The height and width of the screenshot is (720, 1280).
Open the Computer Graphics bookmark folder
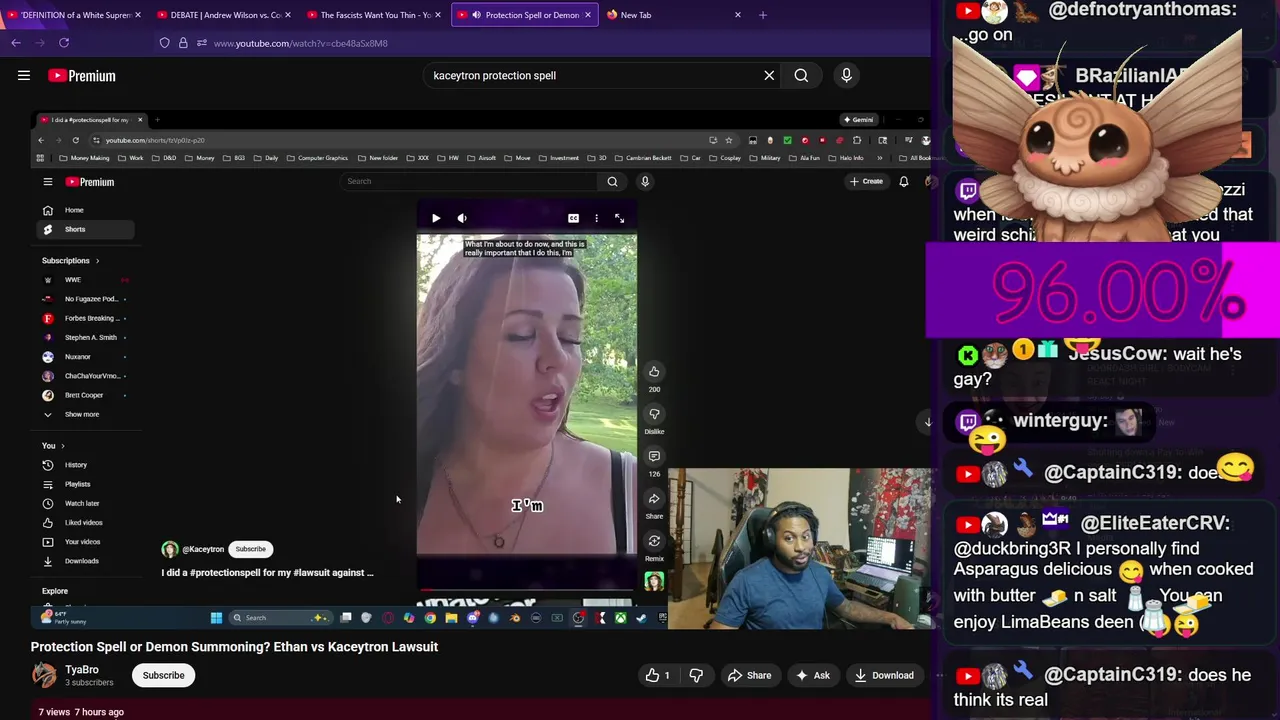(317, 158)
